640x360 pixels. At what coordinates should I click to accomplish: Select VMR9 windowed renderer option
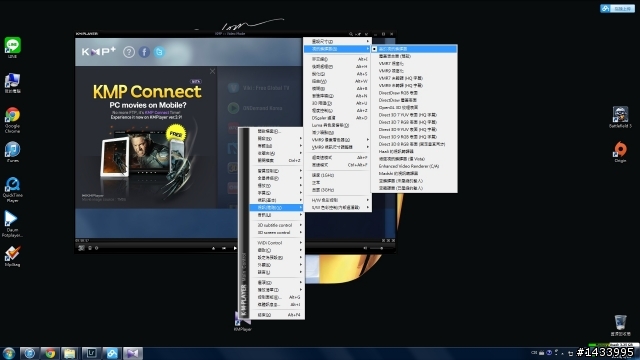414,71
